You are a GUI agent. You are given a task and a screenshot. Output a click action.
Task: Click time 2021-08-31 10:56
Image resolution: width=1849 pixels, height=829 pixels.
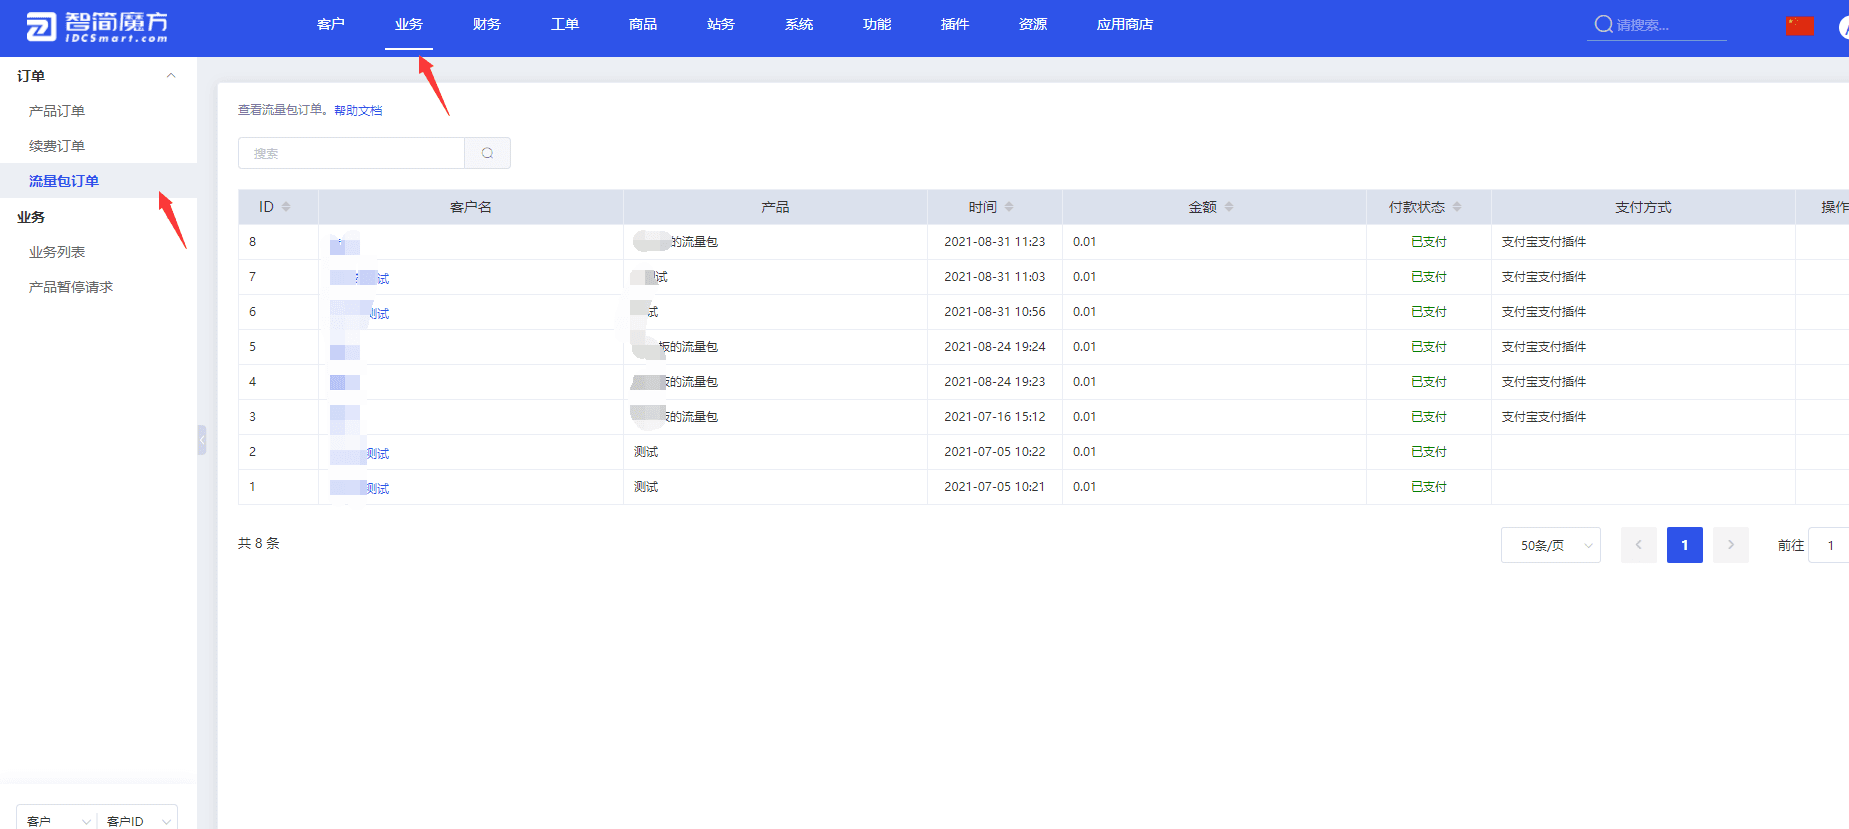coord(995,312)
